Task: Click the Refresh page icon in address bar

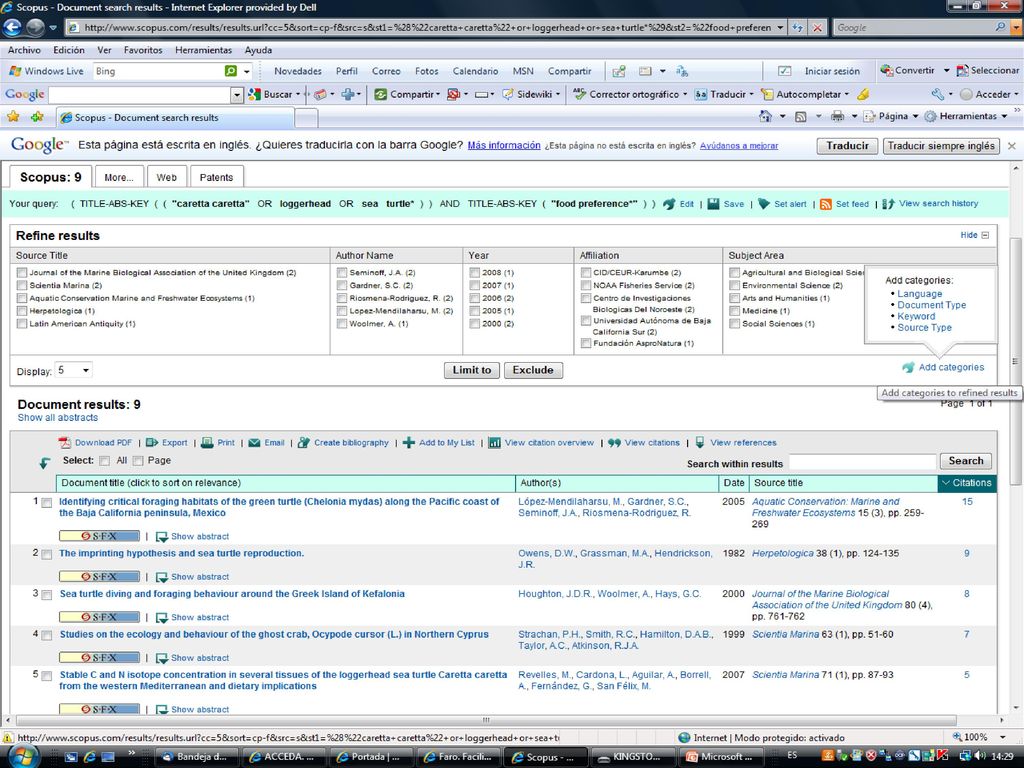Action: click(x=797, y=27)
